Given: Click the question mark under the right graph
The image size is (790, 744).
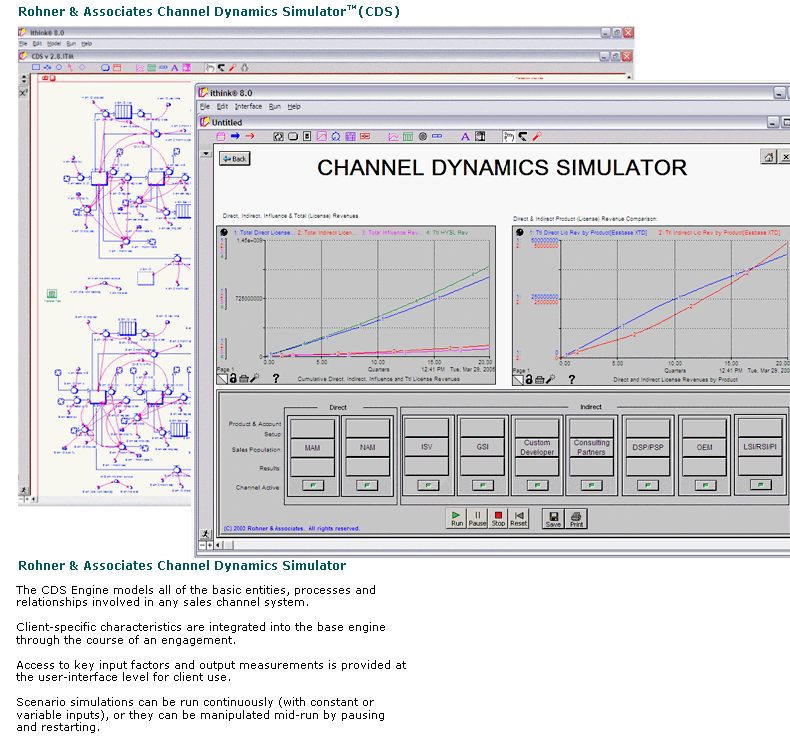Looking at the screenshot, I should tap(571, 379).
